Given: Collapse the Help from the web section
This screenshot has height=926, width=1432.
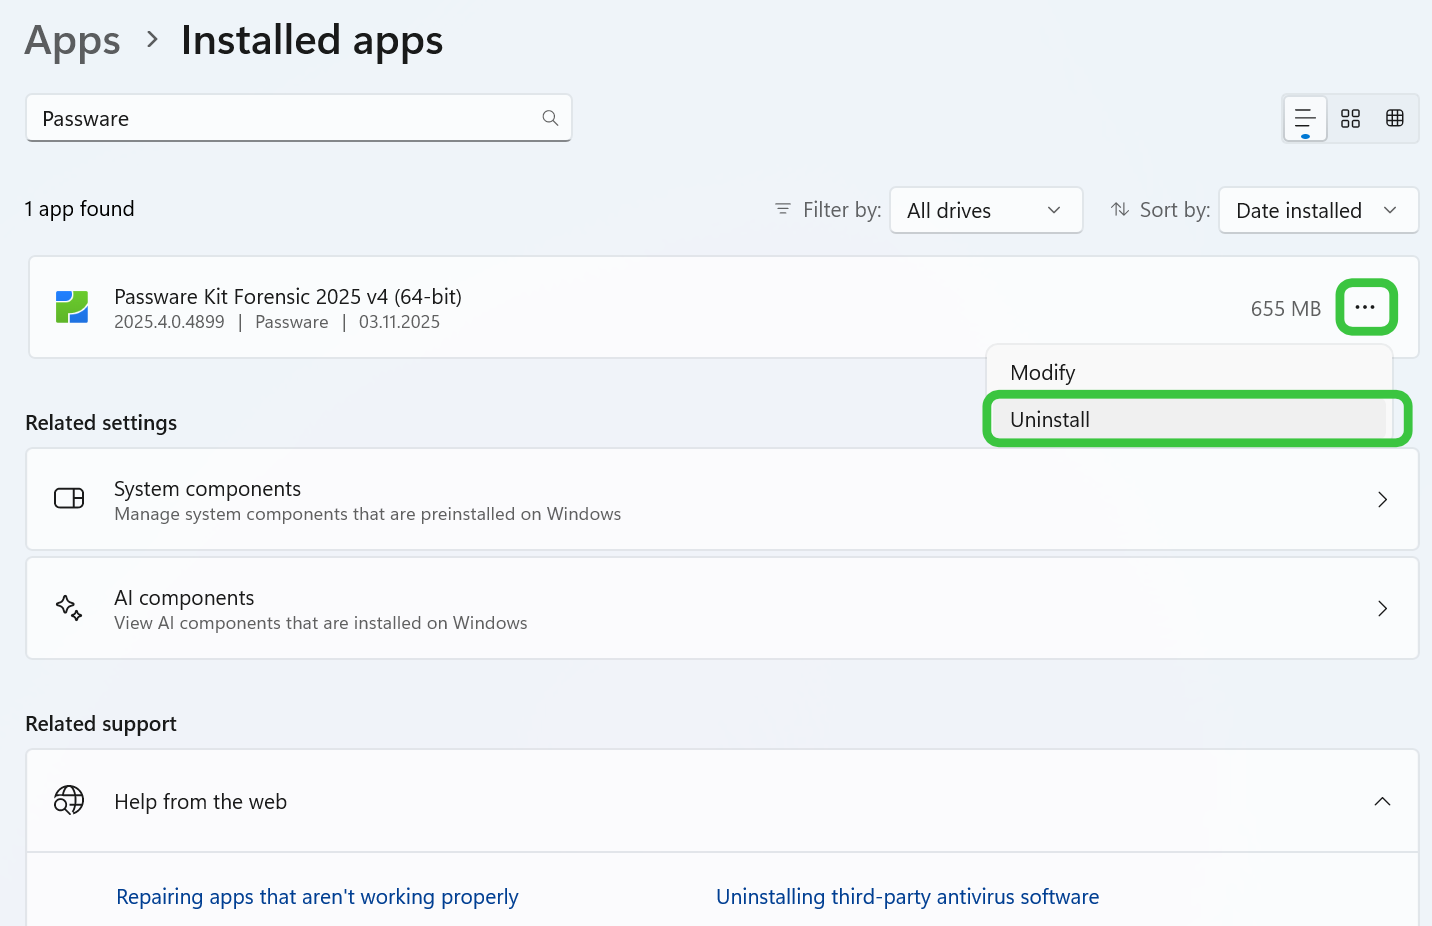Looking at the screenshot, I should point(1382,801).
